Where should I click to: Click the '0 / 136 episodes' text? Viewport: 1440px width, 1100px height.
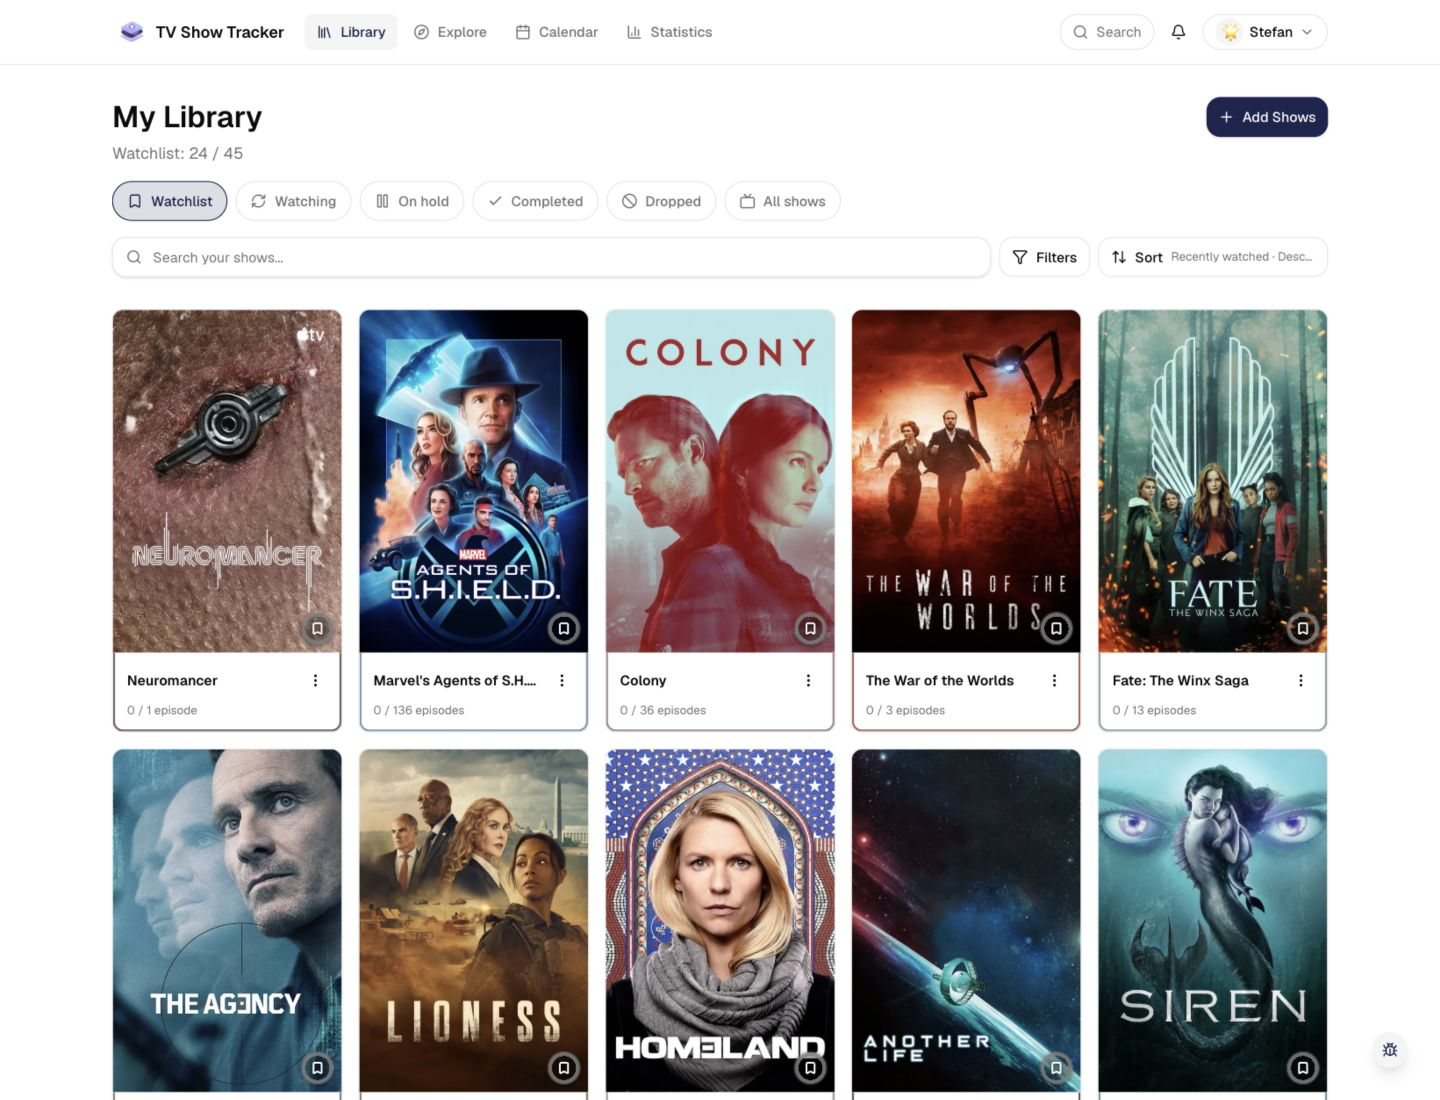click(x=419, y=710)
